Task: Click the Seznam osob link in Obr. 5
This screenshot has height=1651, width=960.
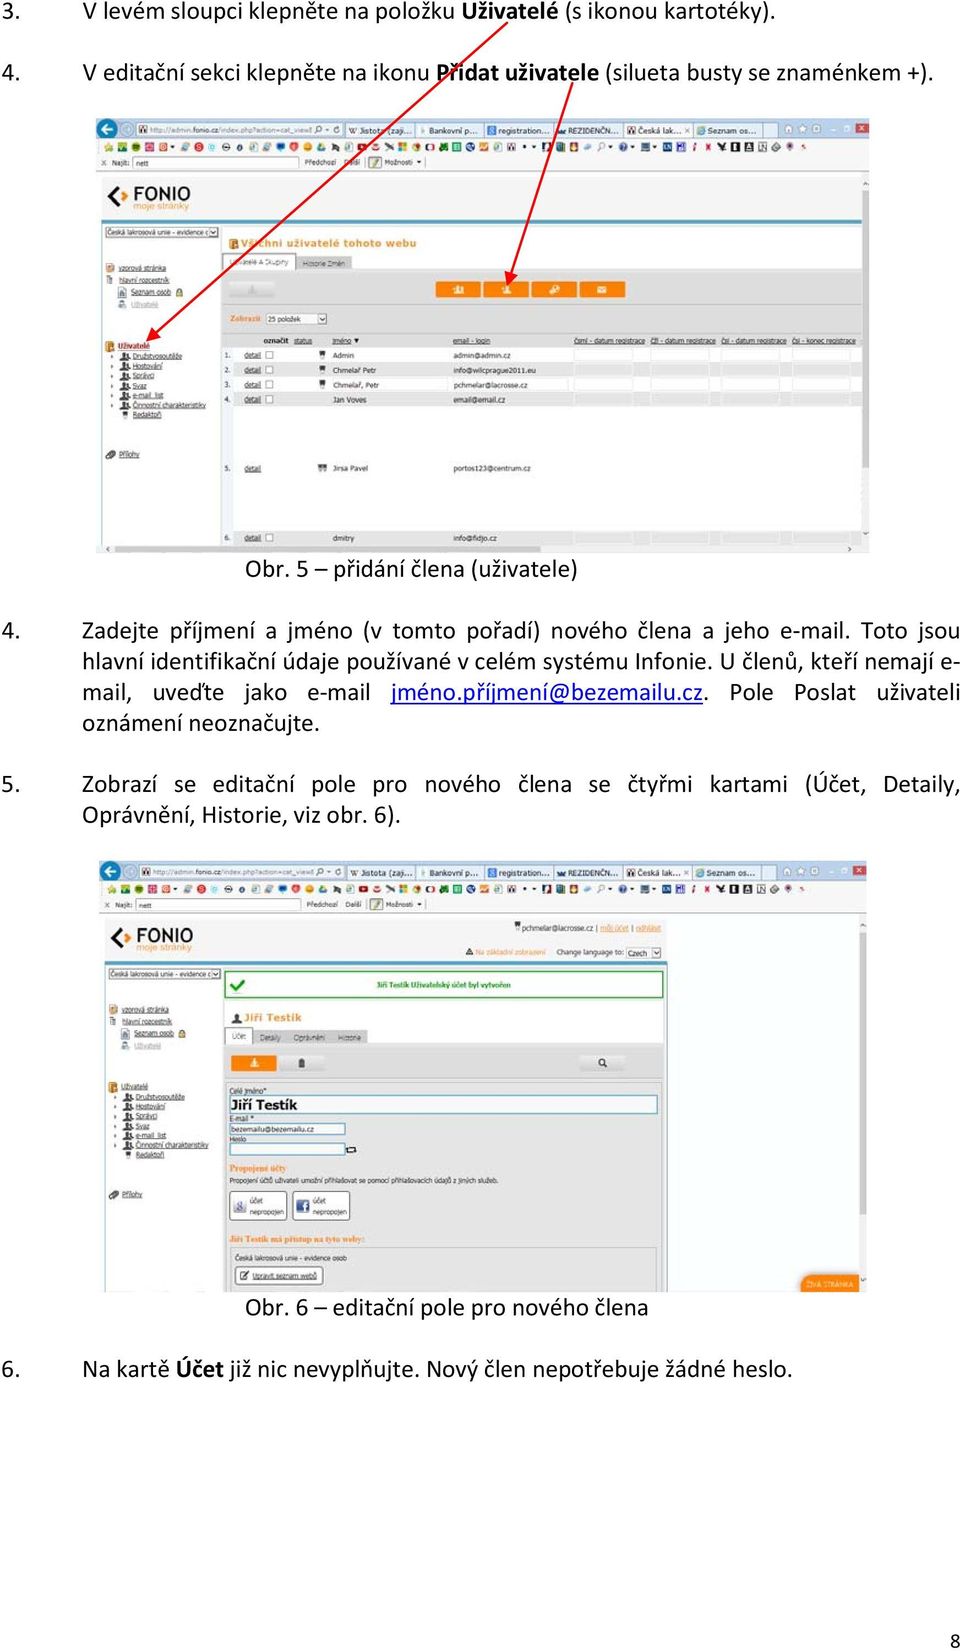Action: tap(151, 292)
